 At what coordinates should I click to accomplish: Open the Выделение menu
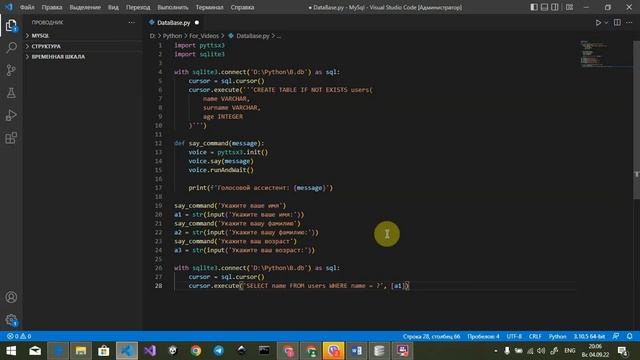85,7
